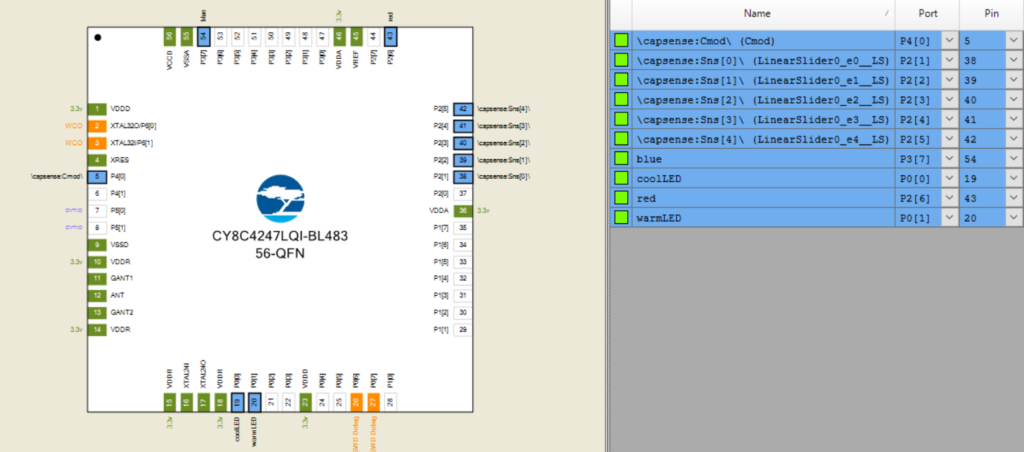
Task: Select pin 20 warmLED on chip
Action: point(254,402)
